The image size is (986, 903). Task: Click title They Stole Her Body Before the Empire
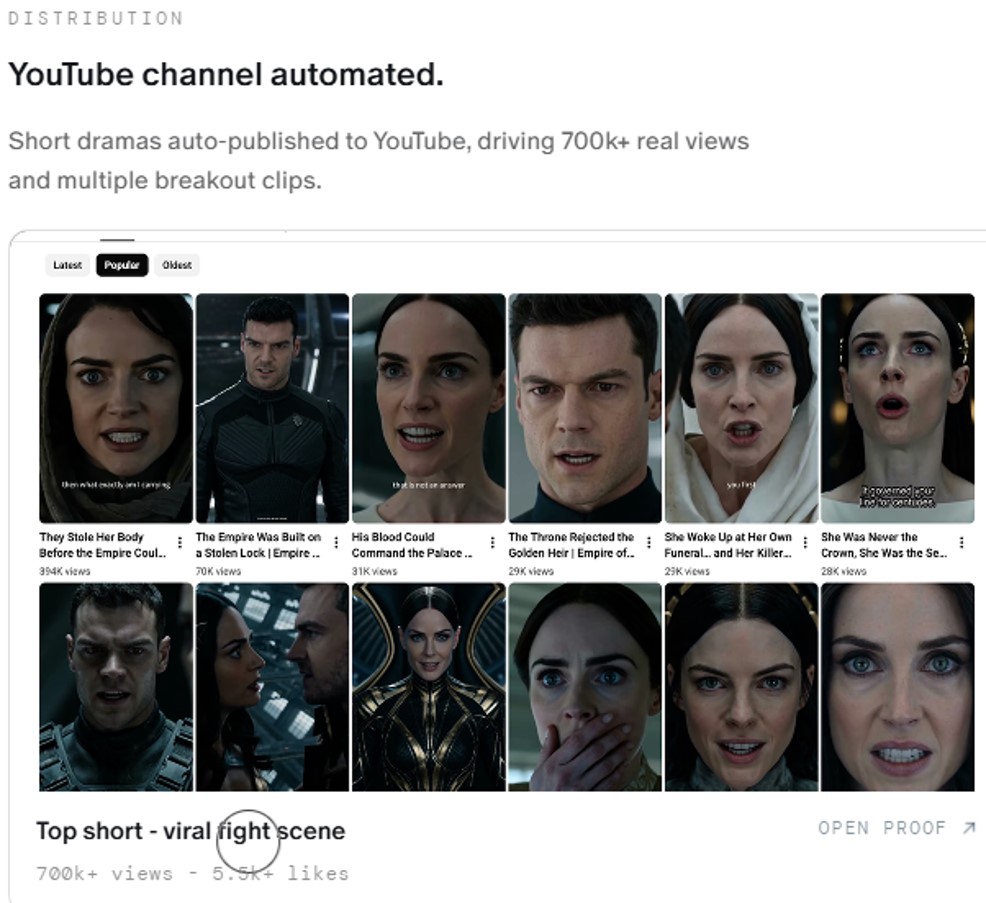[102, 545]
